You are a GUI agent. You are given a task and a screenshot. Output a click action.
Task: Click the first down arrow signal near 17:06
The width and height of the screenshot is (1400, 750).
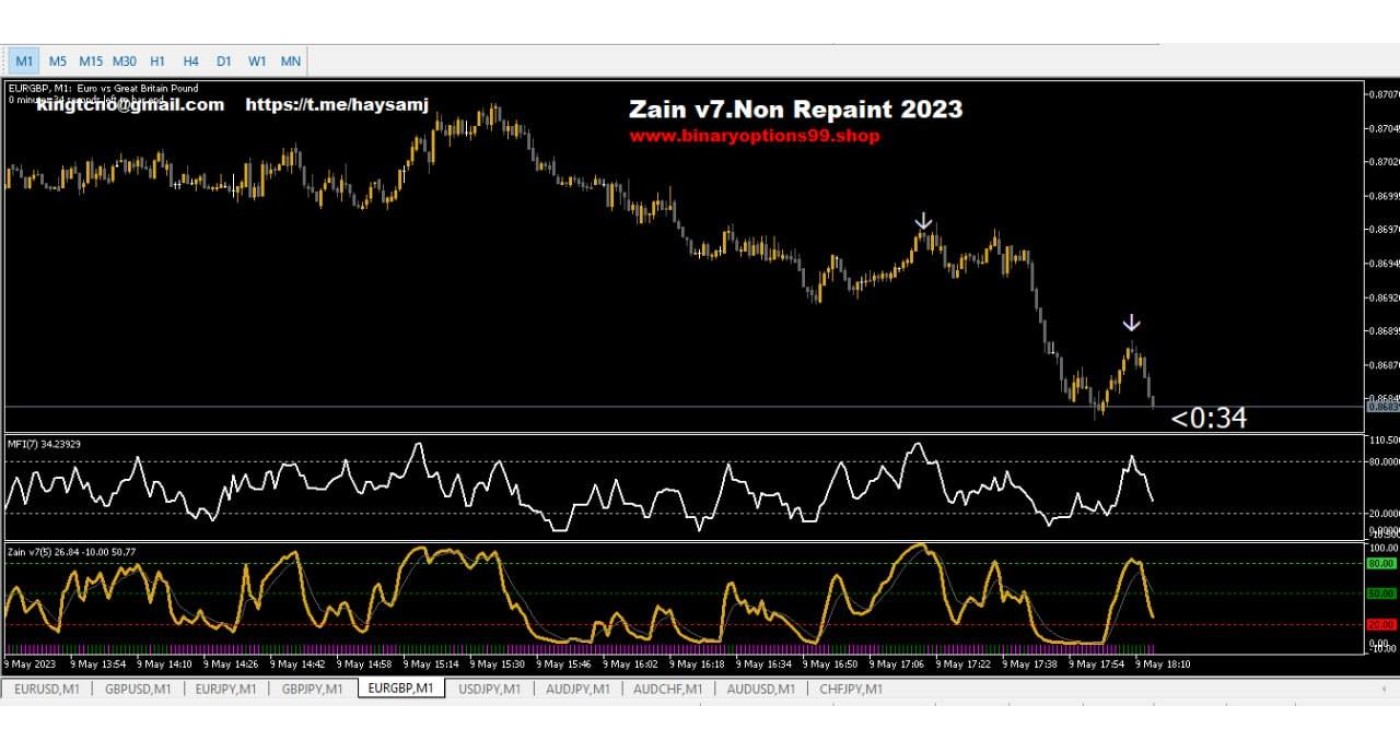(924, 221)
